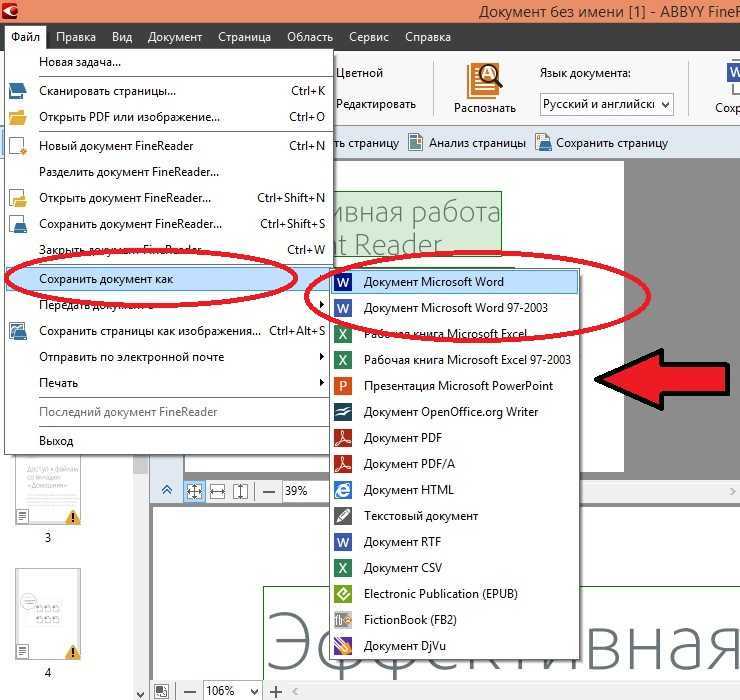Click Новый документ FineReader icon
The width and height of the screenshot is (740, 700).
pyautogui.click(x=18, y=146)
